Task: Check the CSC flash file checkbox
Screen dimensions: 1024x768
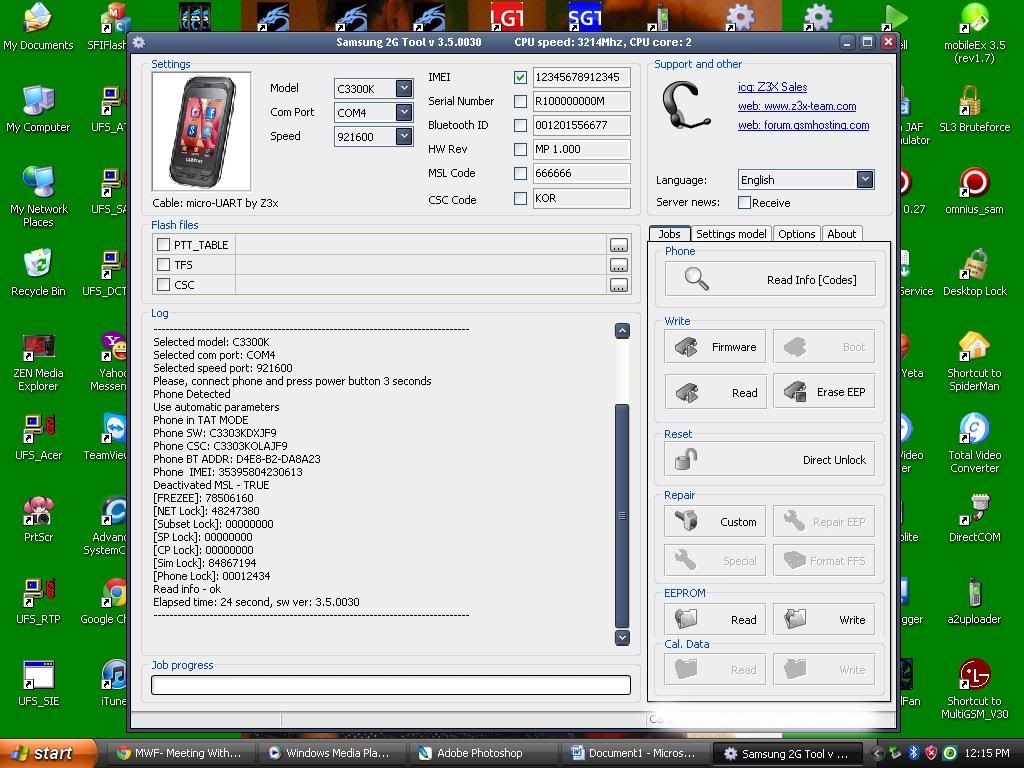Action: (163, 285)
